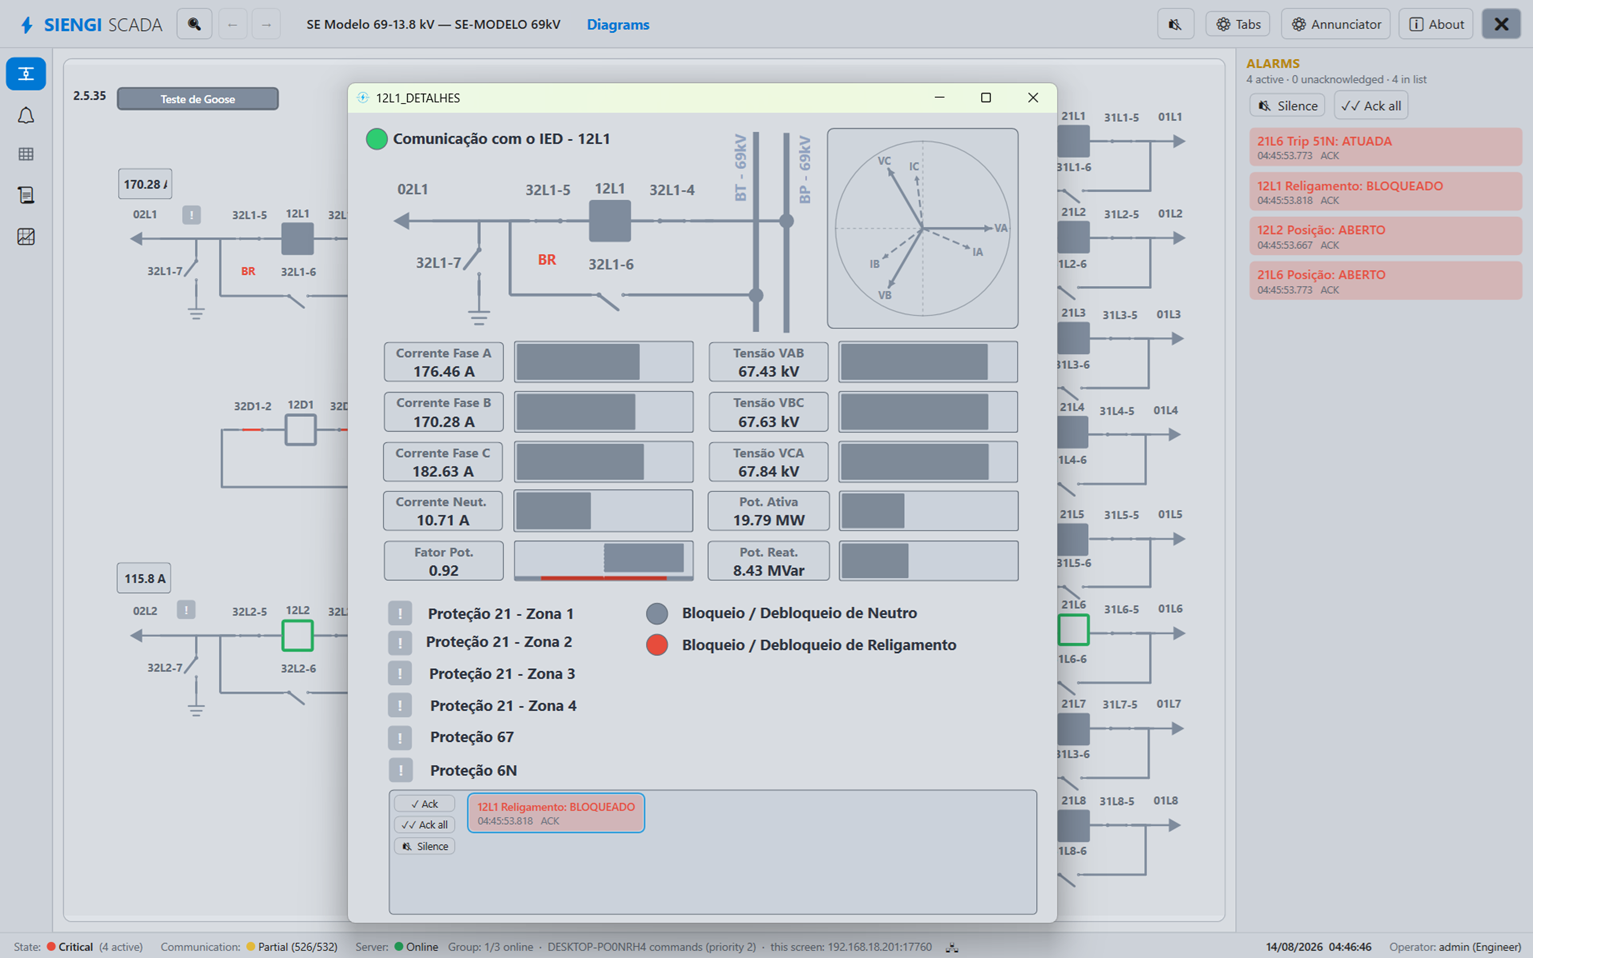Click the Teste de Goose button

tap(198, 99)
